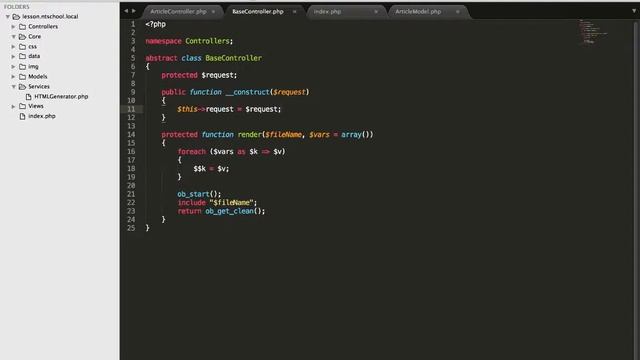640x360 pixels.
Task: Select the Models folder label
Action: [38, 77]
